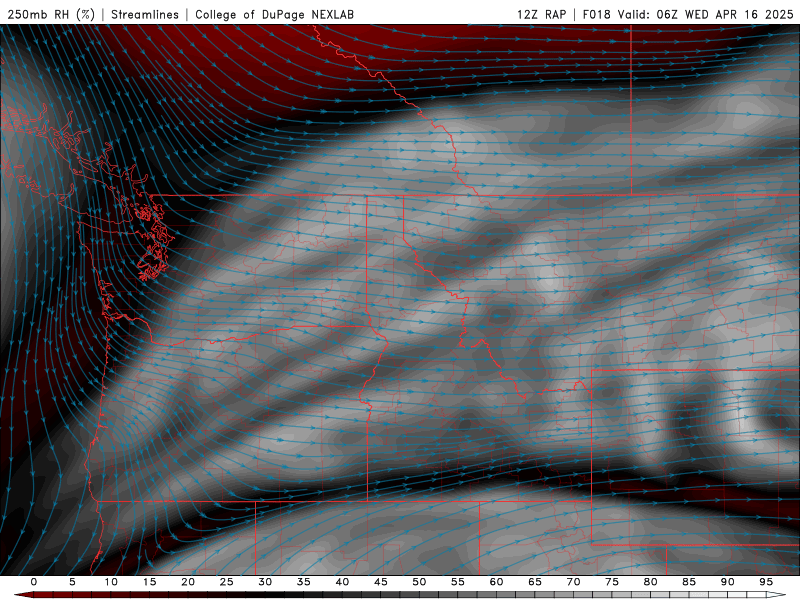Click the "45" color scale label
Image resolution: width=800 pixels, height=600 pixels.
point(381,582)
